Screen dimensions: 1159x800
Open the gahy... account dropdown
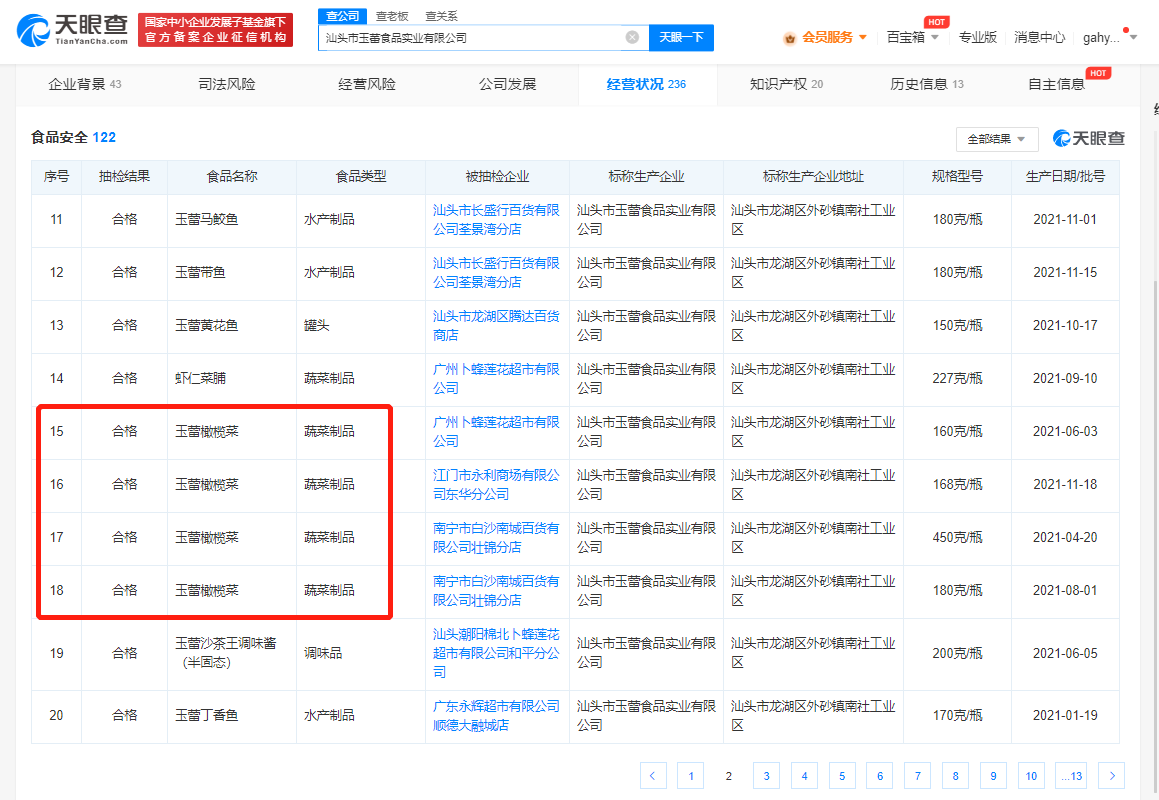click(1109, 37)
